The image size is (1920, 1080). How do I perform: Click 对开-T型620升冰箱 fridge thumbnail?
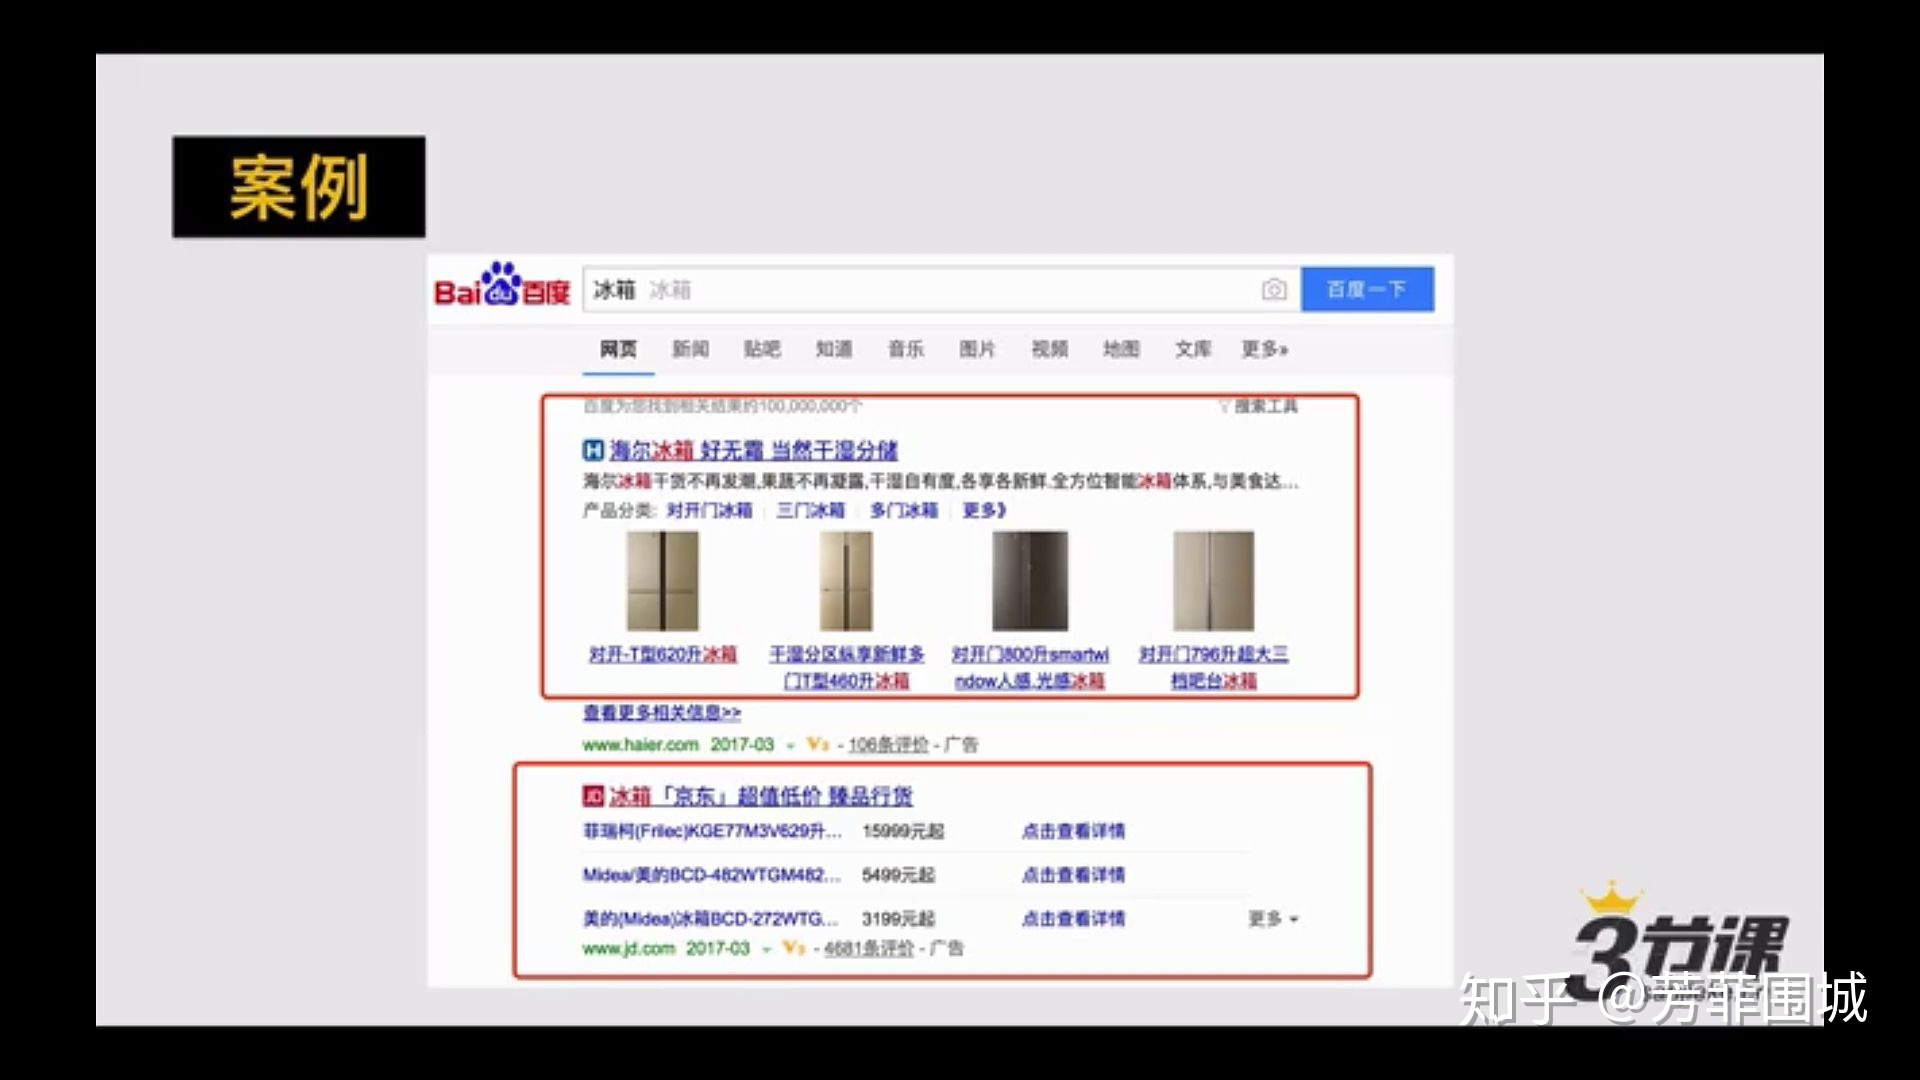pos(662,581)
